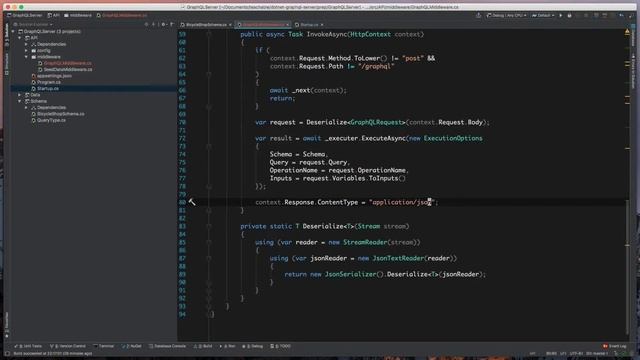Click GraphQLServer breadcrumb in navigation bar
Viewport: 640px width, 360px height.
click(x=24, y=16)
